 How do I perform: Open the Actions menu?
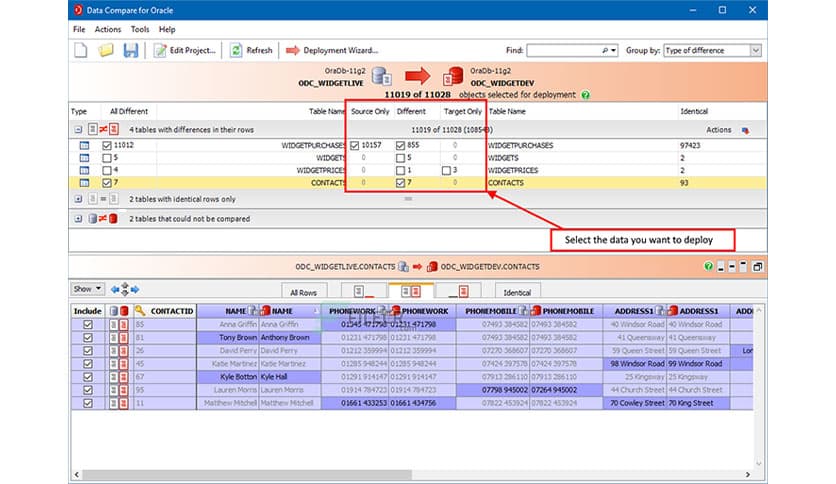click(x=108, y=29)
